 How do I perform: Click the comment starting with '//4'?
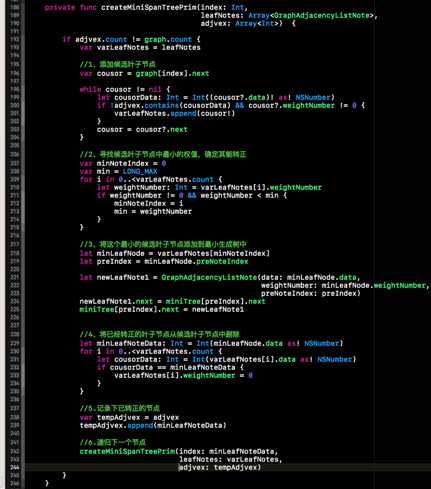tap(159, 334)
